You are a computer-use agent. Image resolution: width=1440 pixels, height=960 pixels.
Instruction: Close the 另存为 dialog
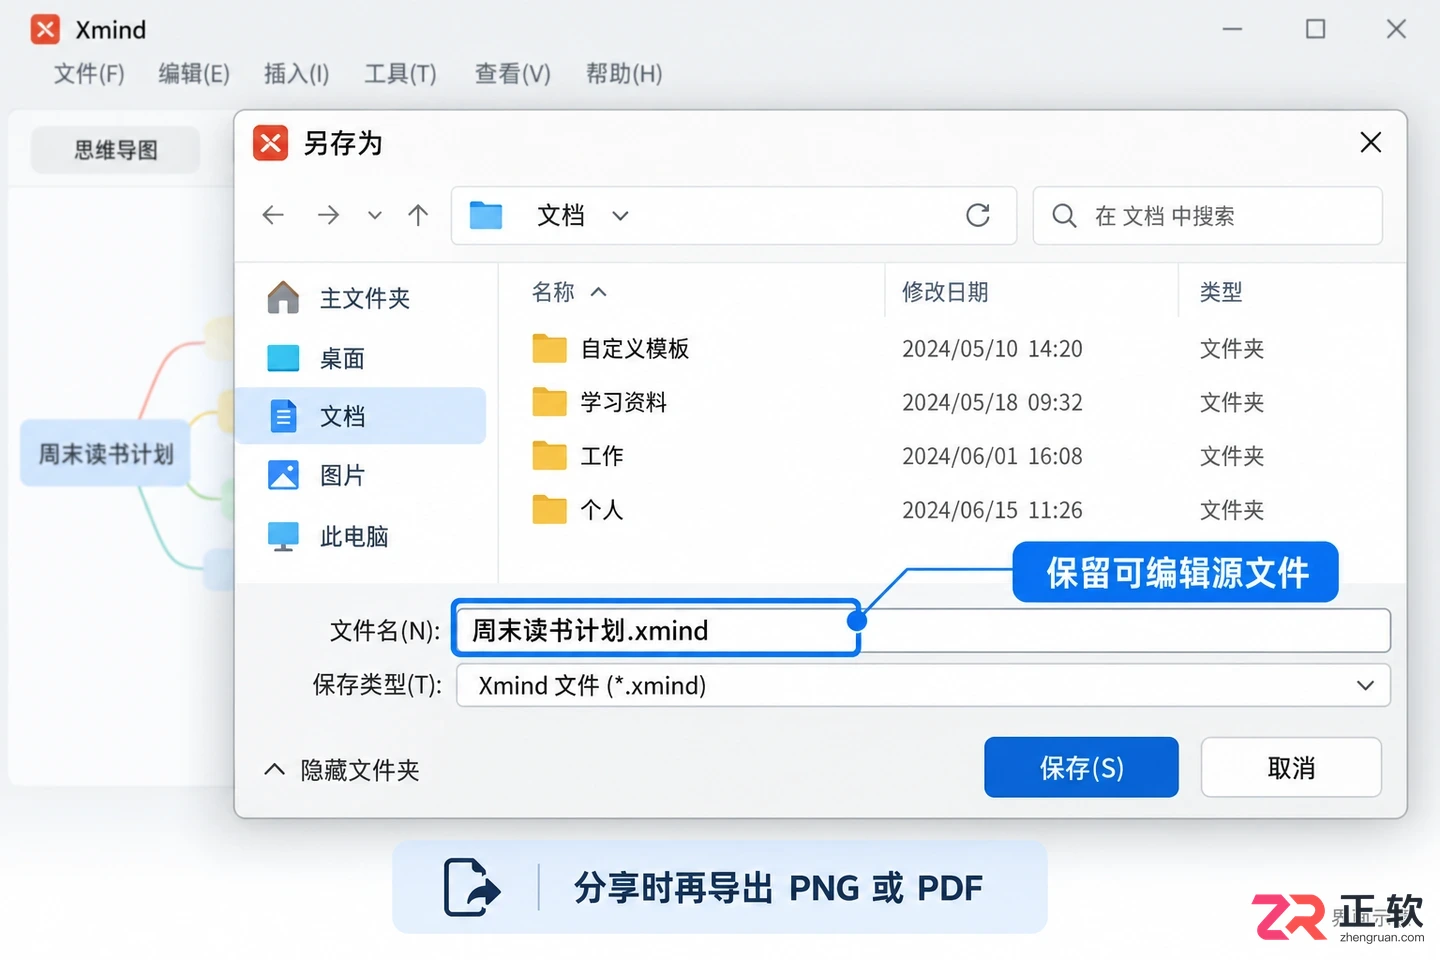[1371, 143]
